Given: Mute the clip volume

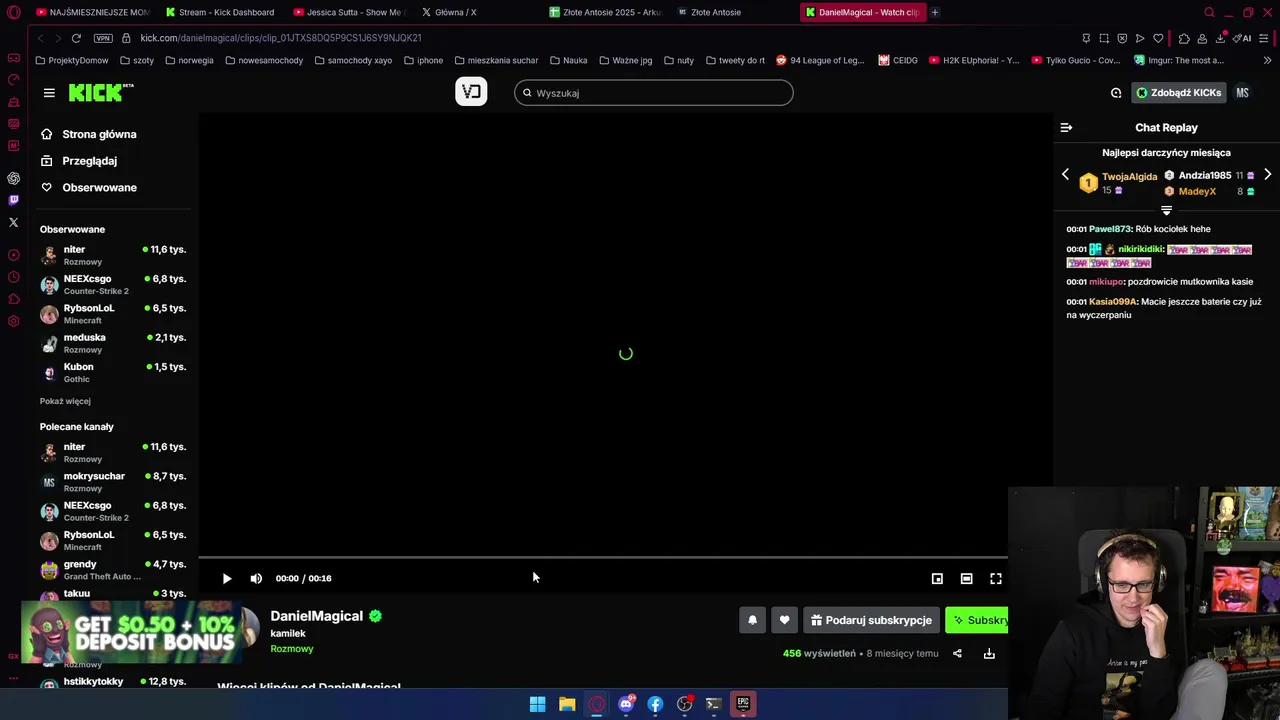Looking at the screenshot, I should click(x=256, y=578).
